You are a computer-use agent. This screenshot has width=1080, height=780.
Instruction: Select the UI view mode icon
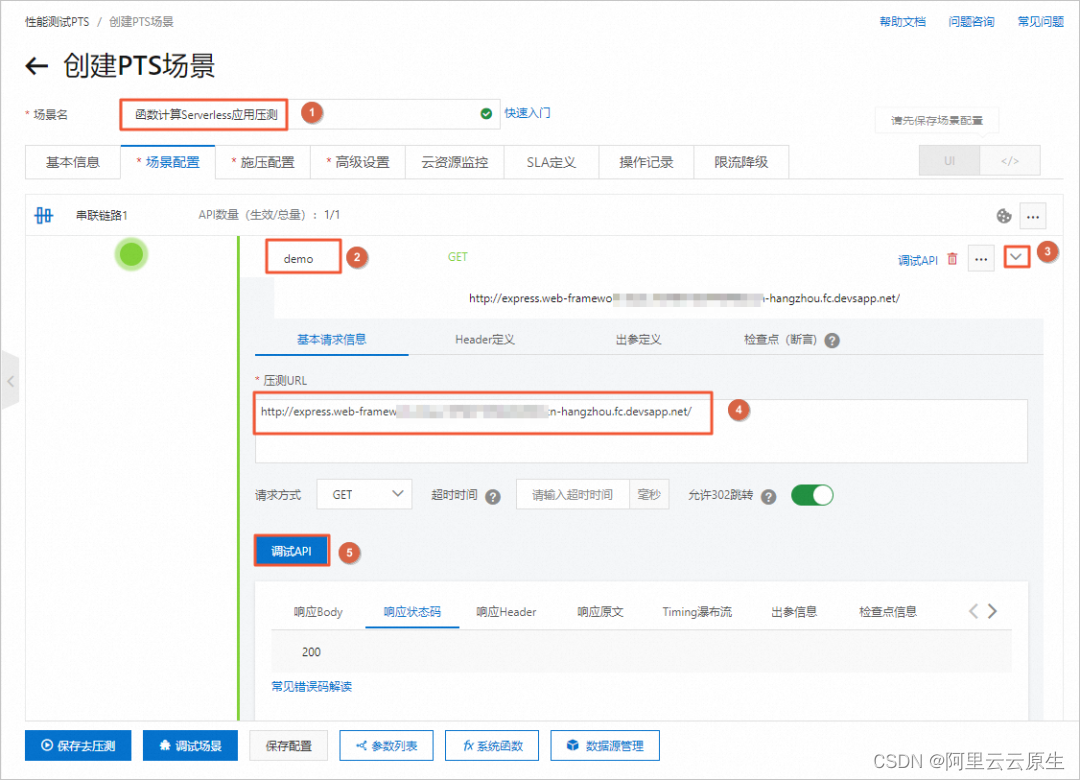[948, 161]
